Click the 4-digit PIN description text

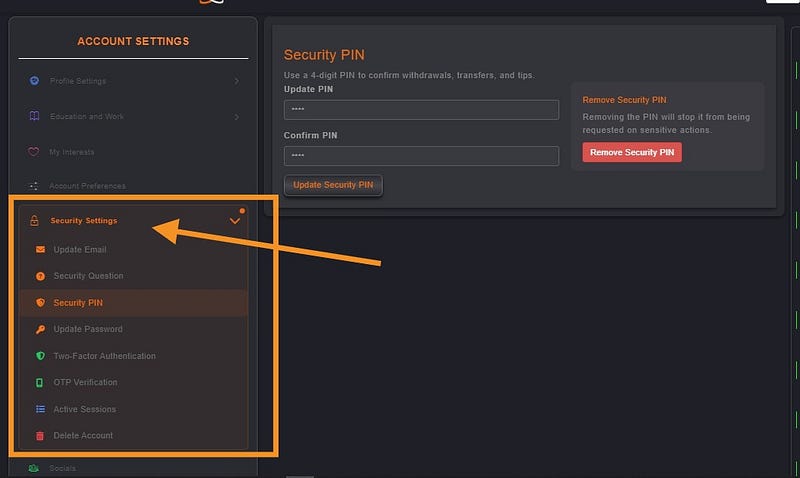409,75
